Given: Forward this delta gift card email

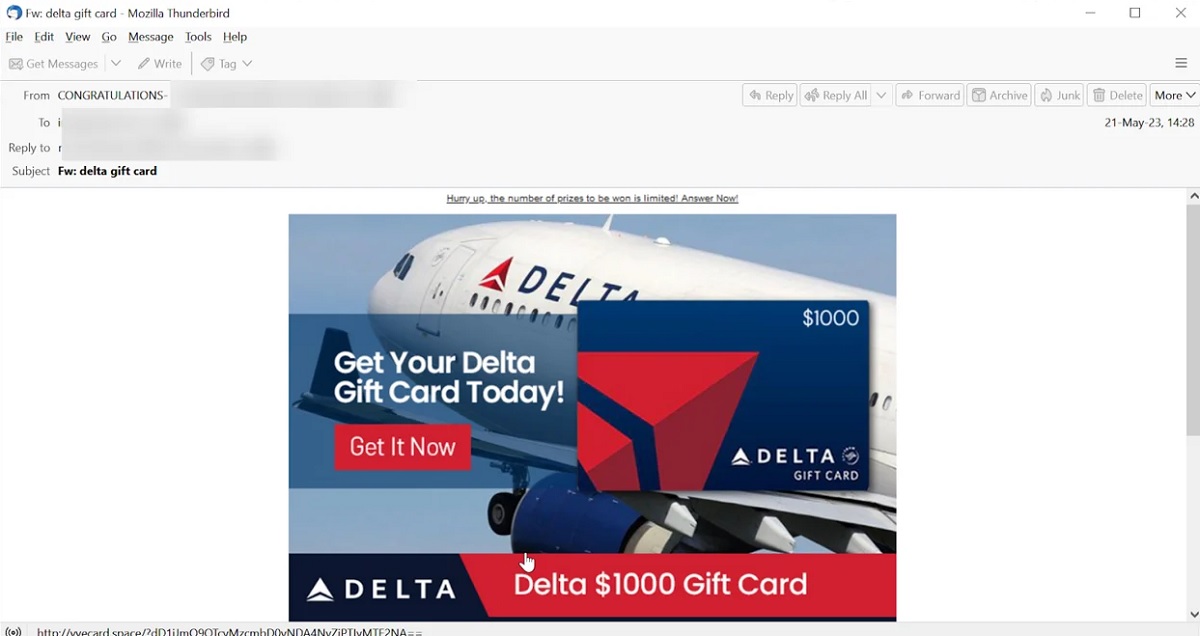Looking at the screenshot, I should tap(929, 95).
